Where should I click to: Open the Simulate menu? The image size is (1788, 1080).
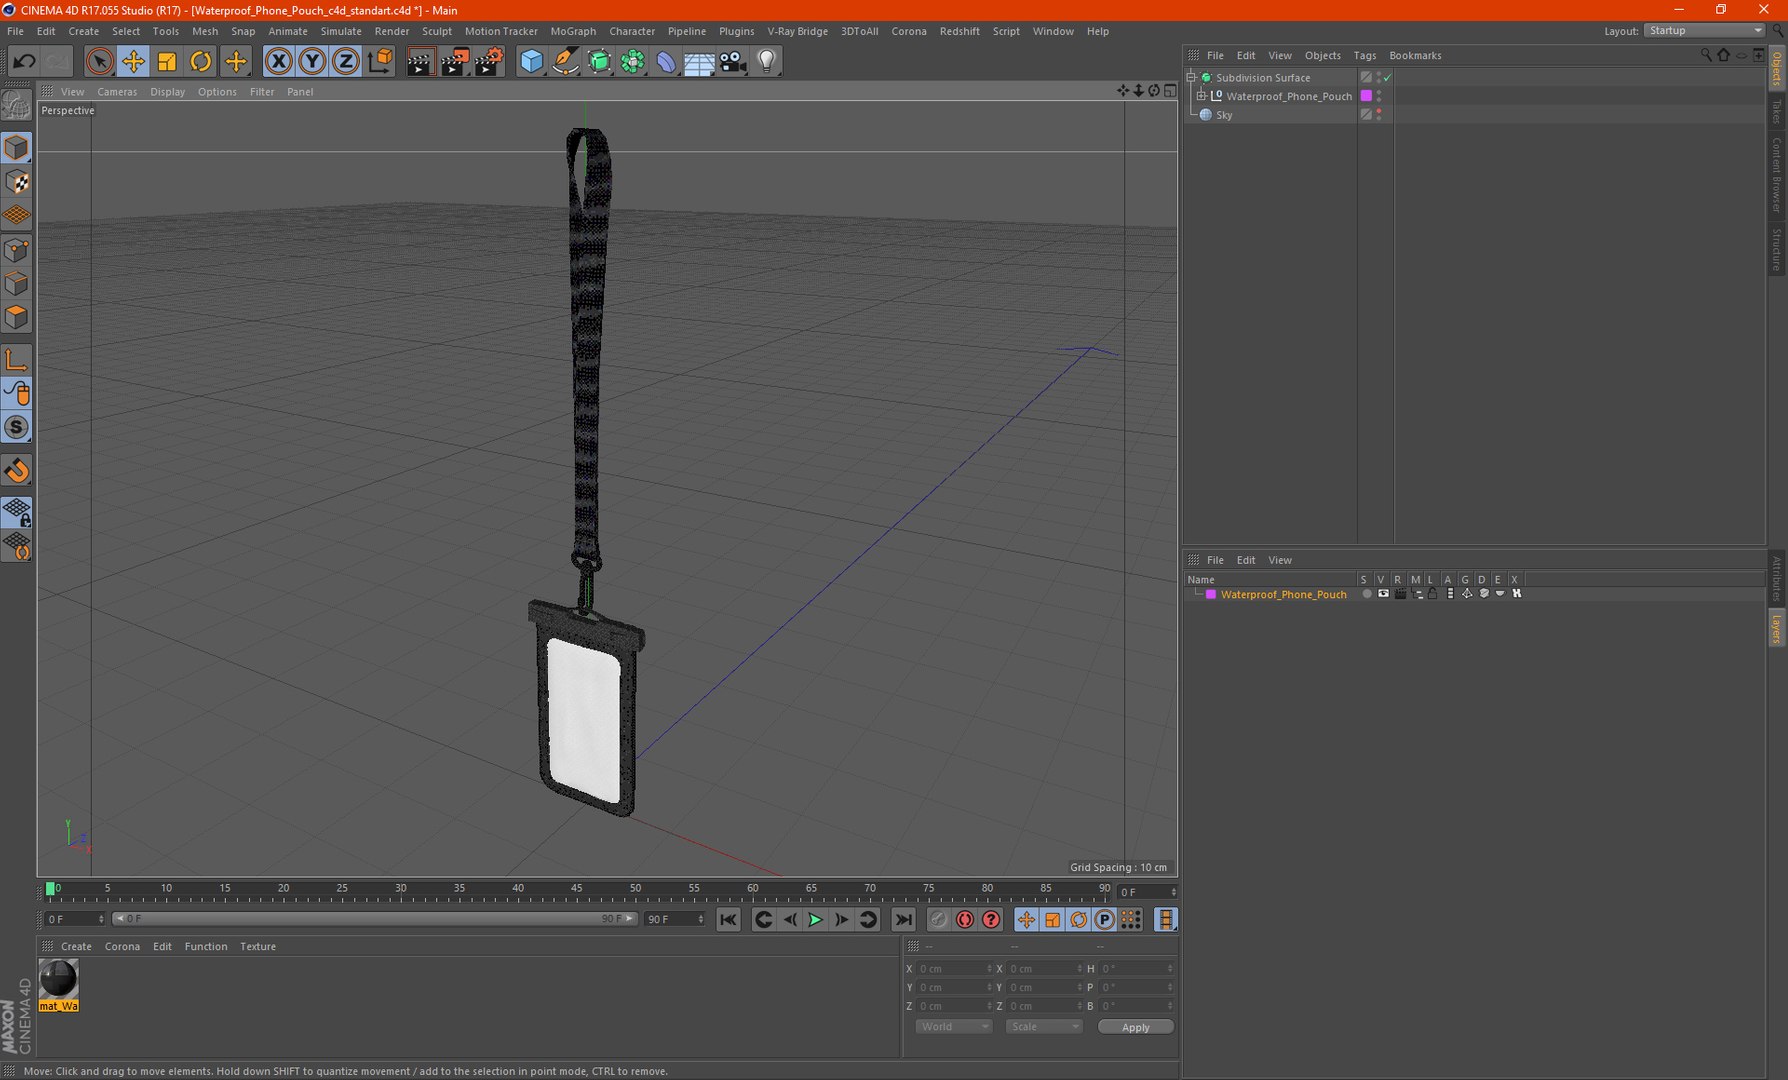pos(341,31)
